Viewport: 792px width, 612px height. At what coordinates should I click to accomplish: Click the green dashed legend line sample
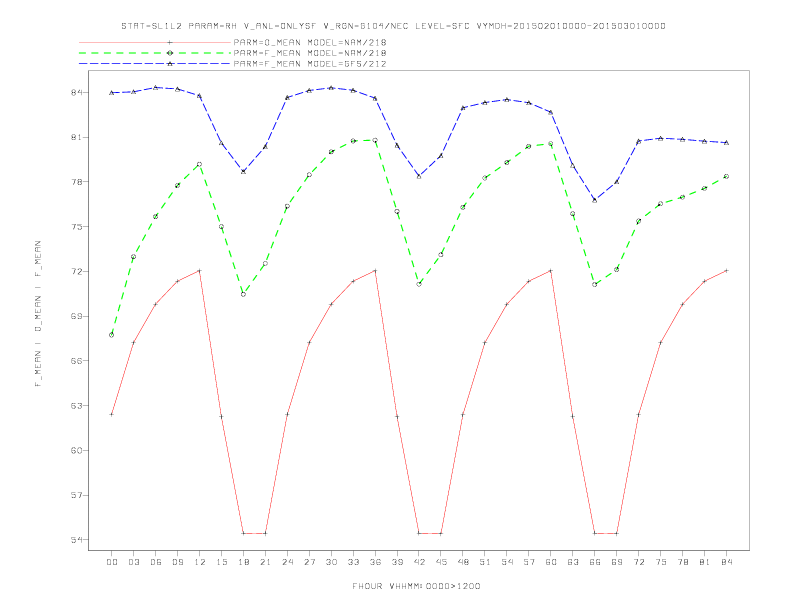point(155,53)
